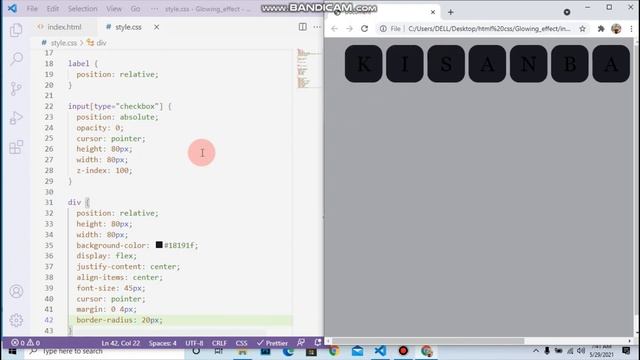640x360 pixels.
Task: Toggle the K letter checkbox tile
Action: [364, 64]
